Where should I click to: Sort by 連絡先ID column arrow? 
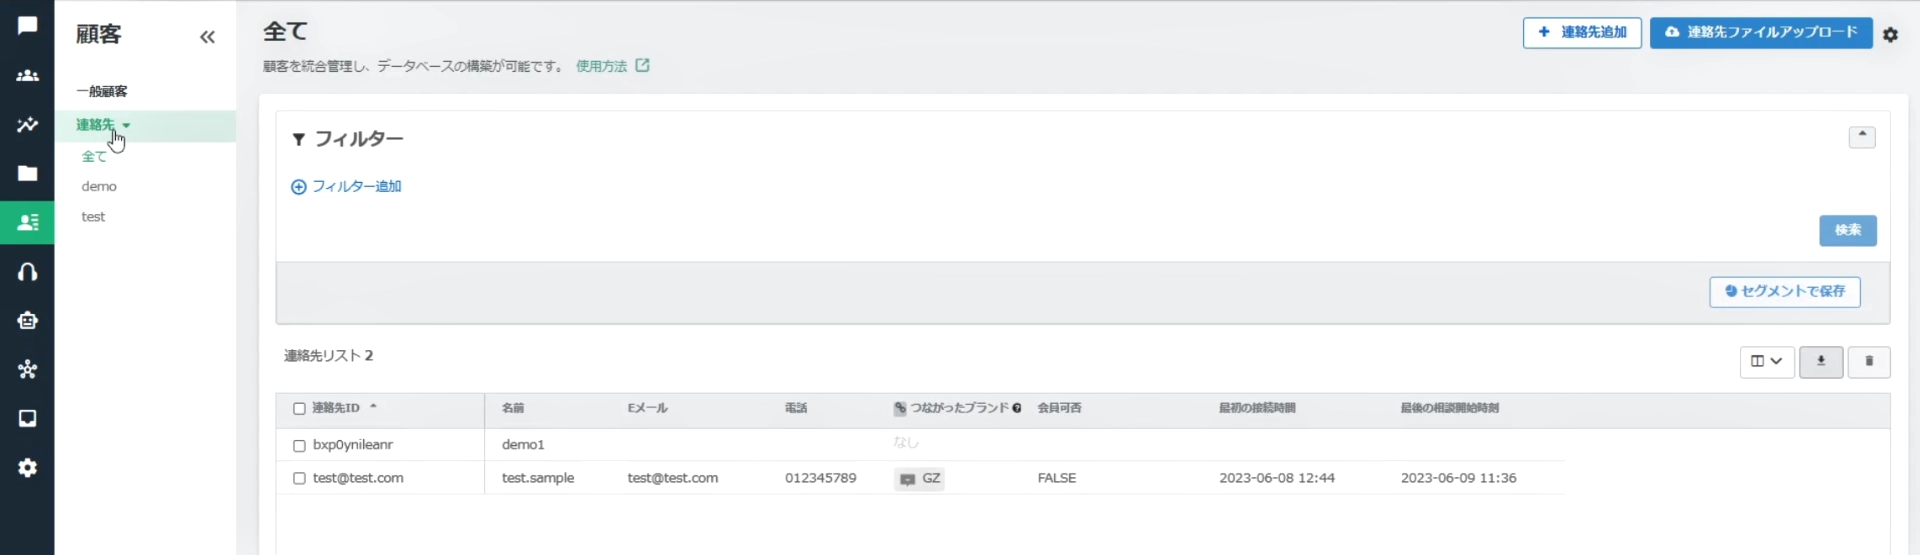tap(373, 407)
